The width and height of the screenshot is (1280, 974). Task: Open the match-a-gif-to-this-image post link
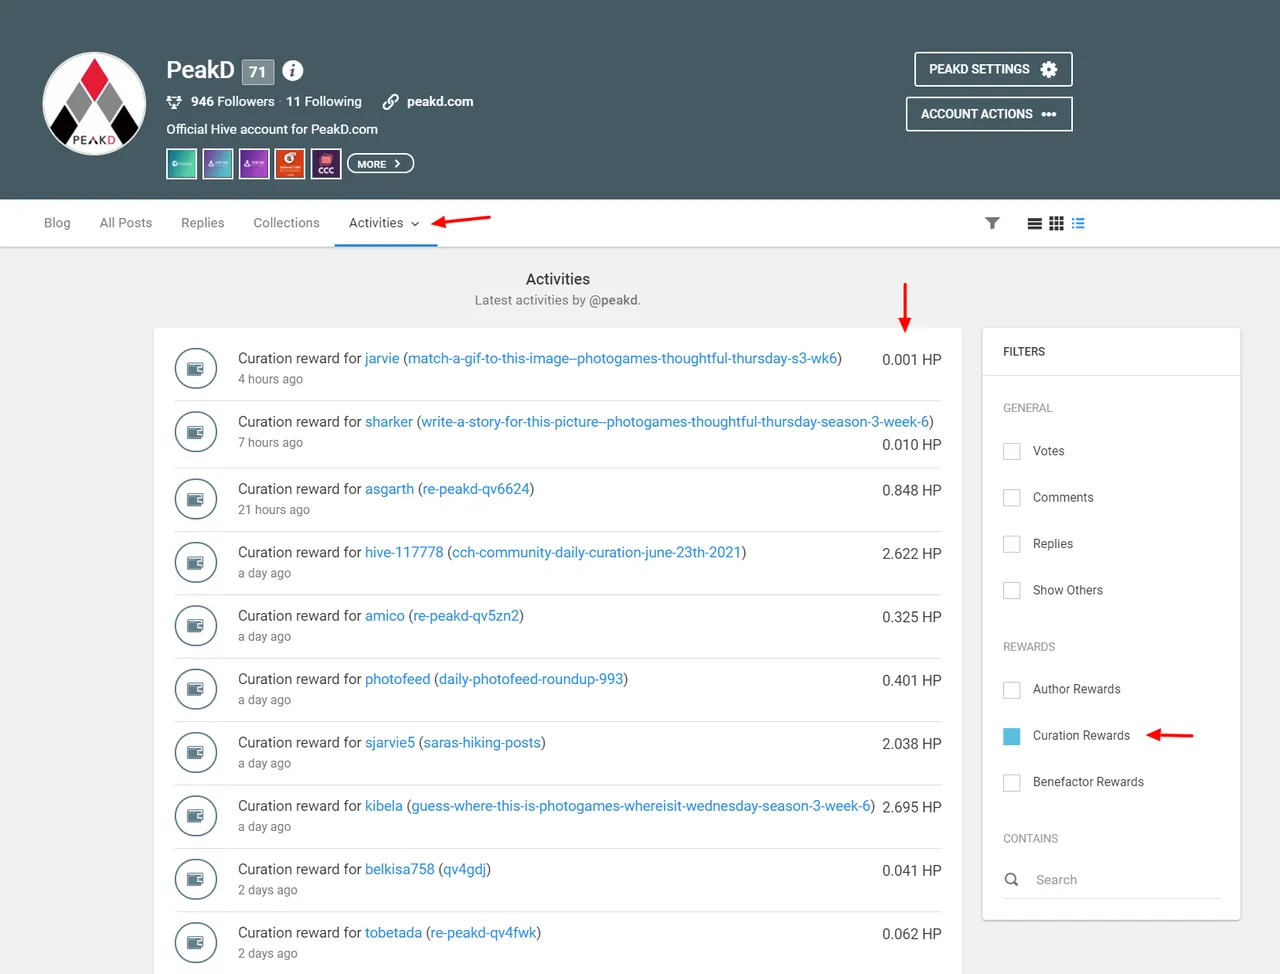(x=623, y=358)
